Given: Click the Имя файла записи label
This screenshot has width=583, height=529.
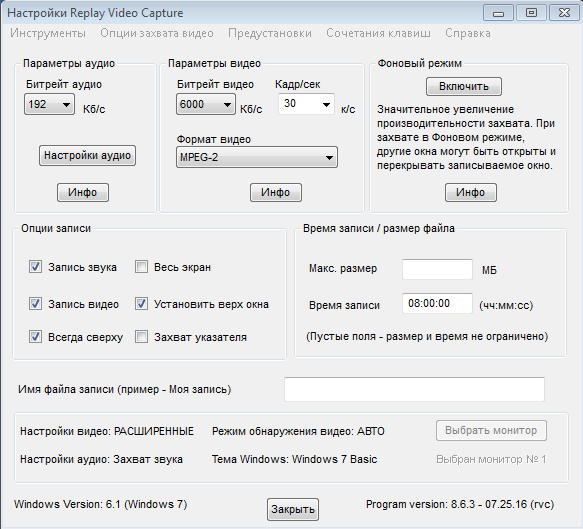Looking at the screenshot, I should tap(125, 389).
